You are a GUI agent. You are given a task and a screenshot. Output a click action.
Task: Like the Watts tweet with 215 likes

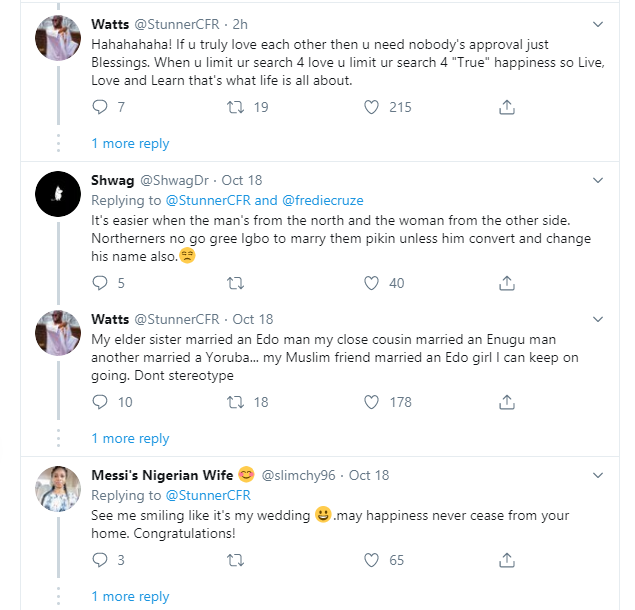pos(372,107)
